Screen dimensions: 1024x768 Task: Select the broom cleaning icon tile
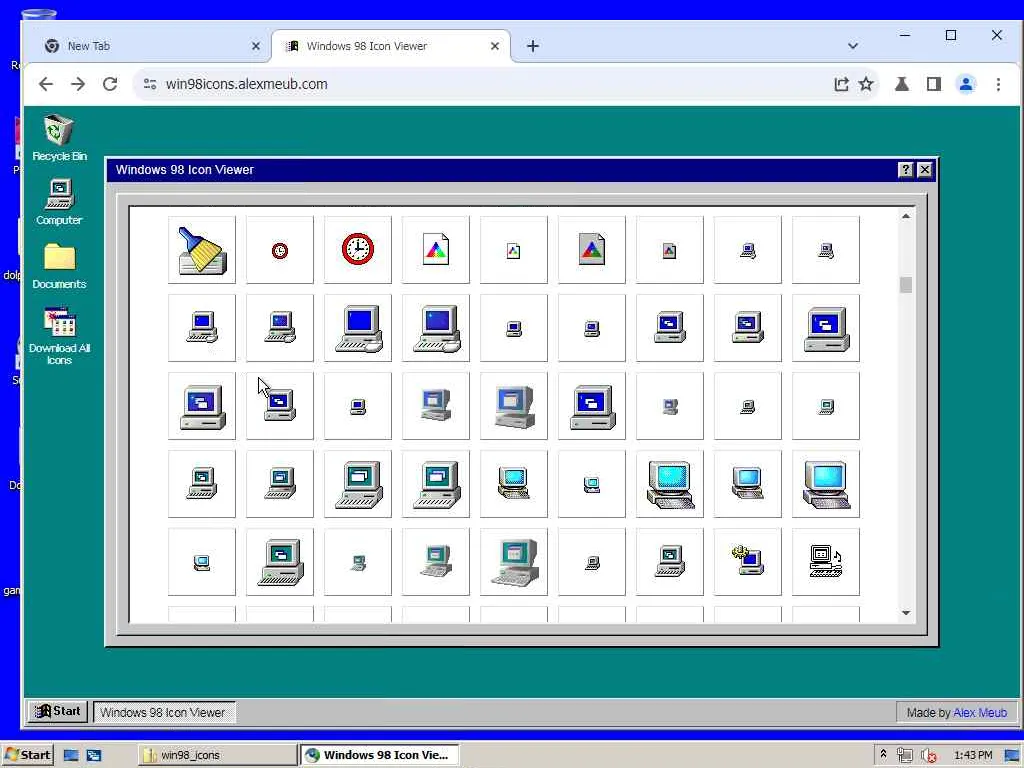pyautogui.click(x=202, y=250)
